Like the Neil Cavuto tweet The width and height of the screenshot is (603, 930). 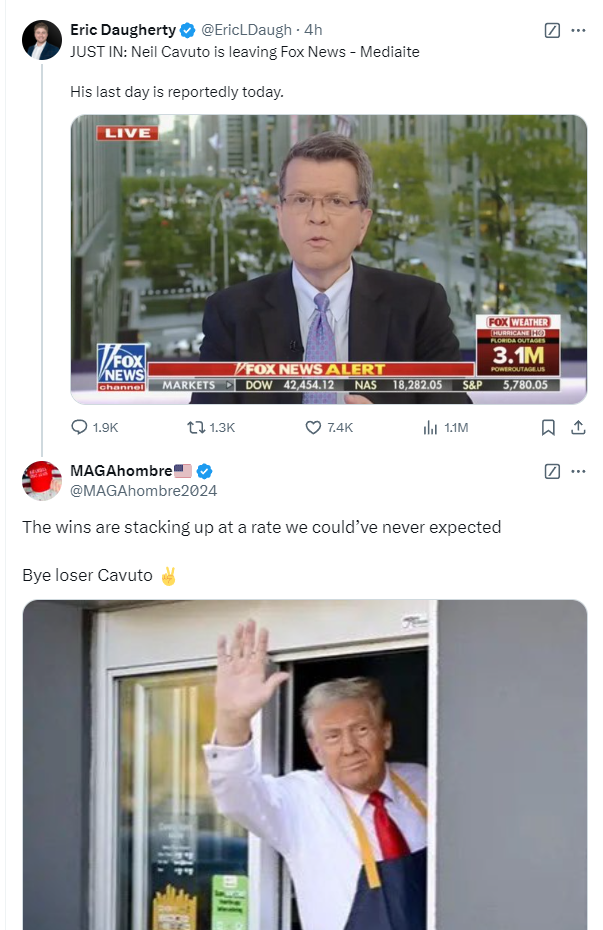(x=313, y=427)
